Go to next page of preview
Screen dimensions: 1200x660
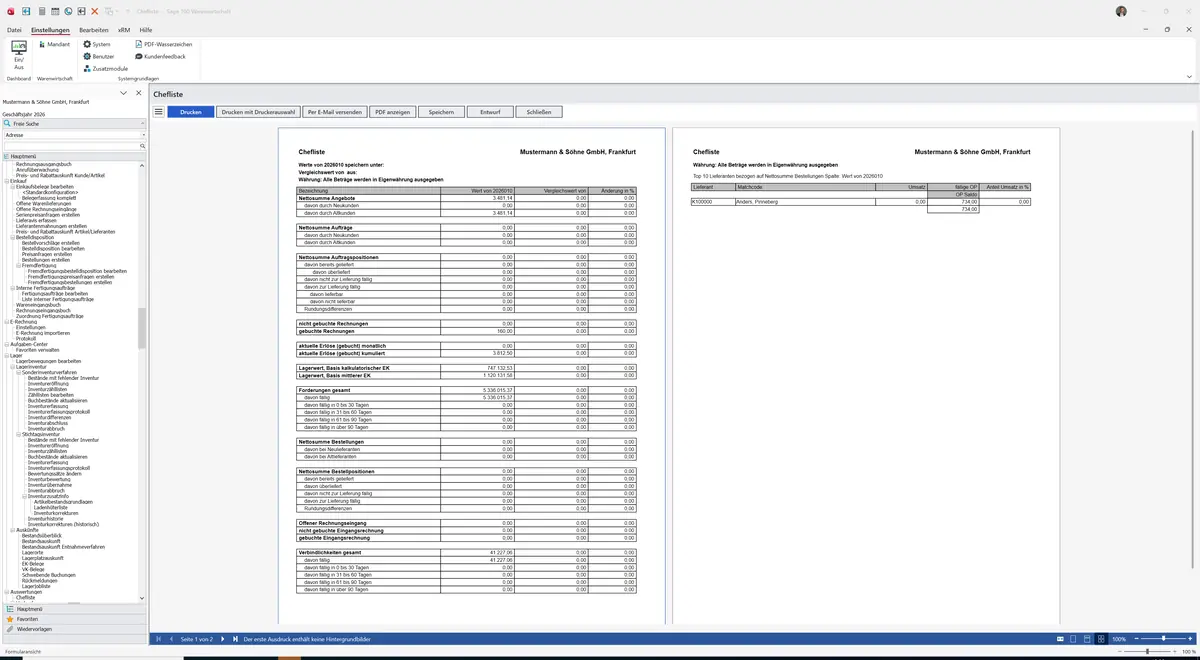pyautogui.click(x=222, y=638)
